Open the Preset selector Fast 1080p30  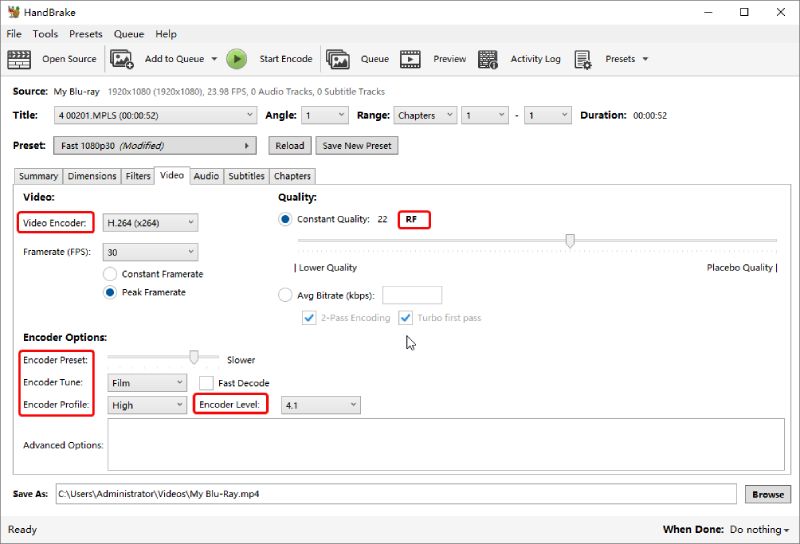pyautogui.click(x=155, y=146)
